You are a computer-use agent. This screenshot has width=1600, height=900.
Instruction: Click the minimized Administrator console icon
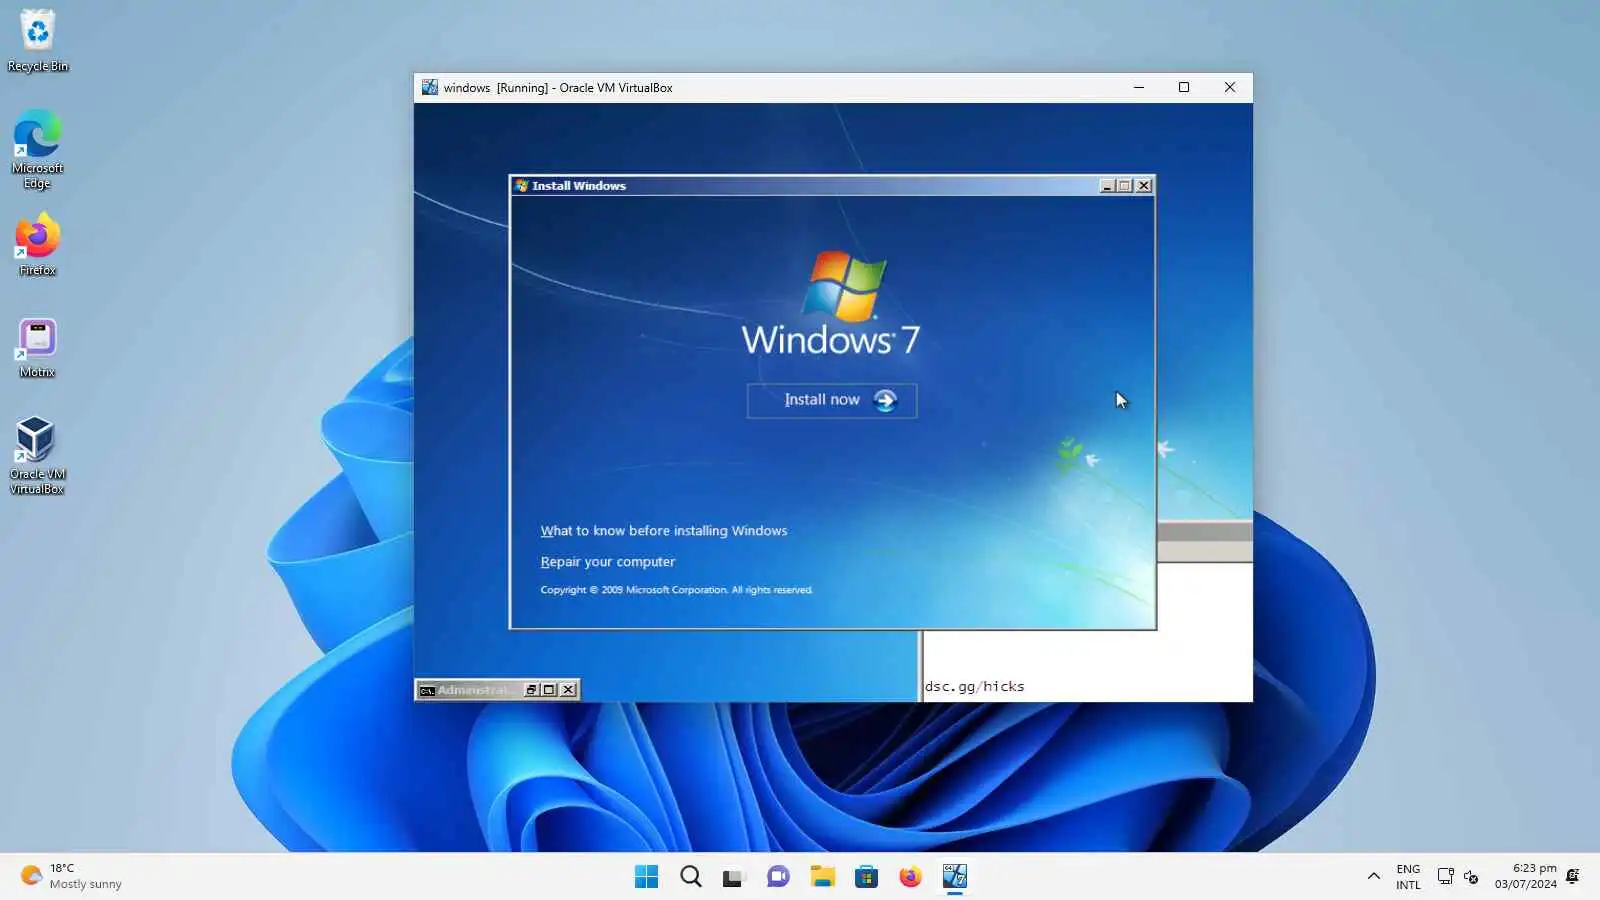click(427, 690)
